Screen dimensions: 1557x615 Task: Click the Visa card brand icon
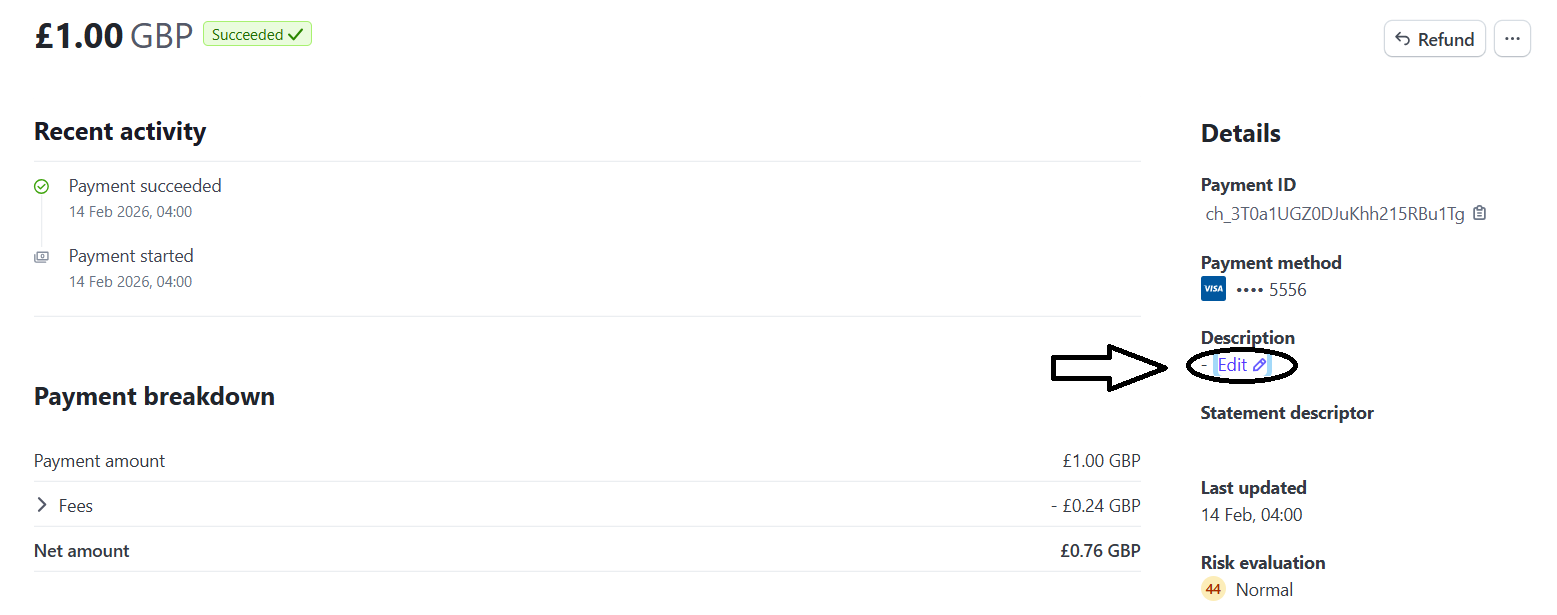click(1213, 288)
